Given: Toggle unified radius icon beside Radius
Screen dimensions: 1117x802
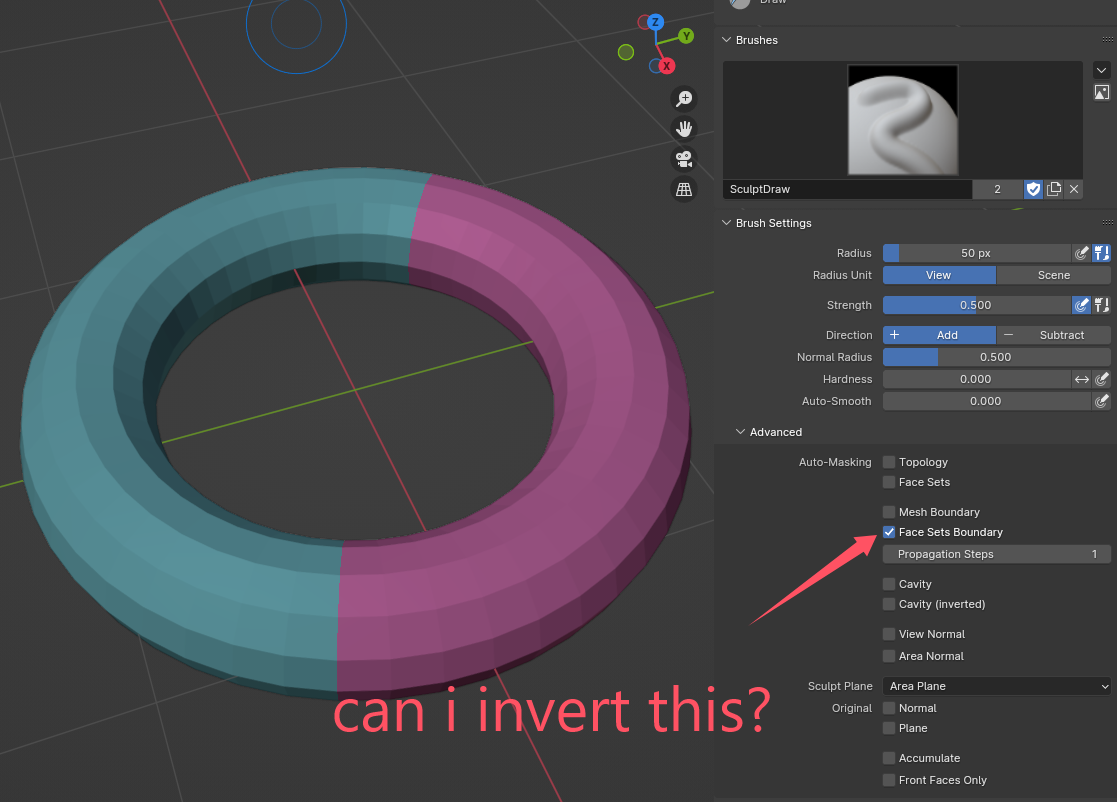Looking at the screenshot, I should (x=1102, y=253).
